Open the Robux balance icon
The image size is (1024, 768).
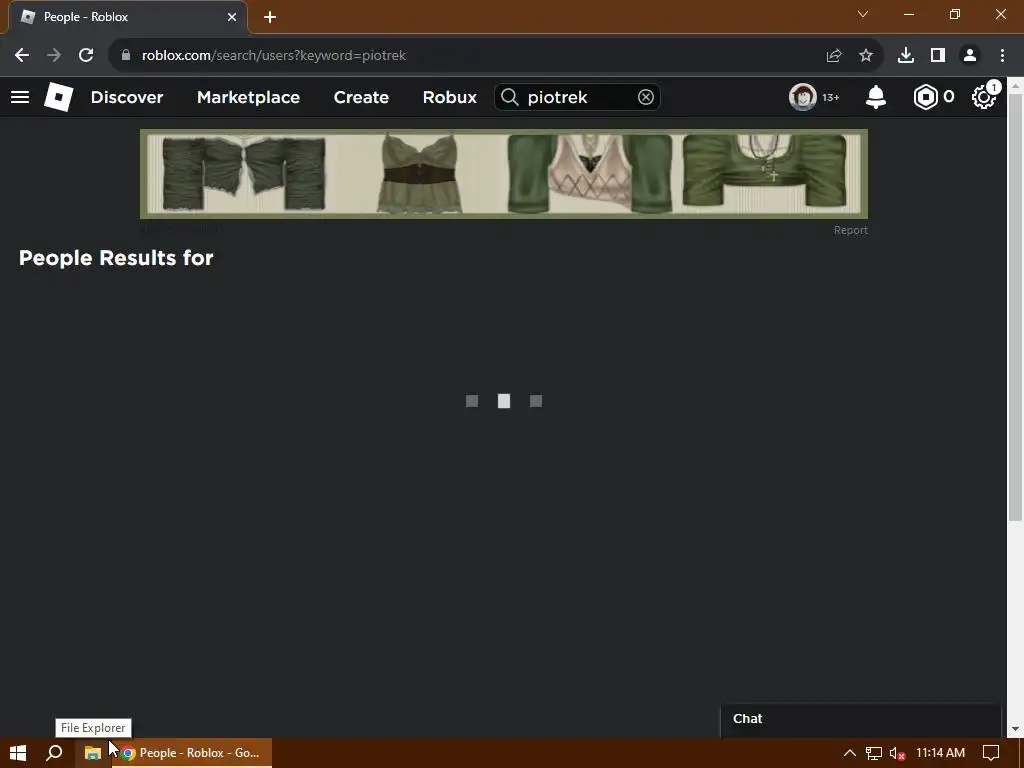[925, 97]
